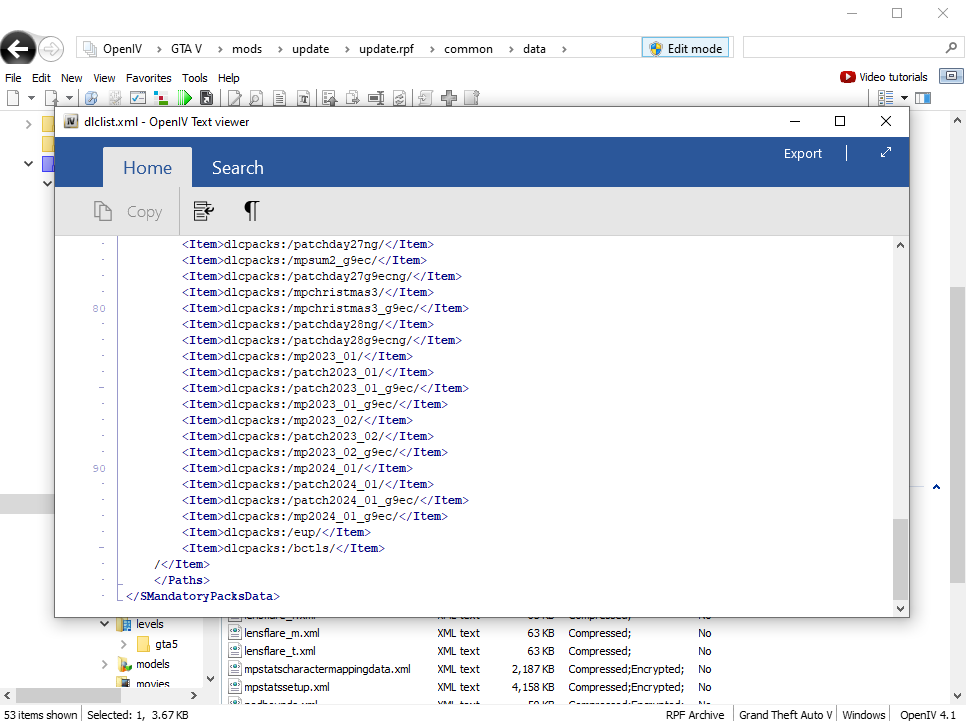Click the text viewer vertical scrollbar thumb
The image size is (966, 724).
900,558
